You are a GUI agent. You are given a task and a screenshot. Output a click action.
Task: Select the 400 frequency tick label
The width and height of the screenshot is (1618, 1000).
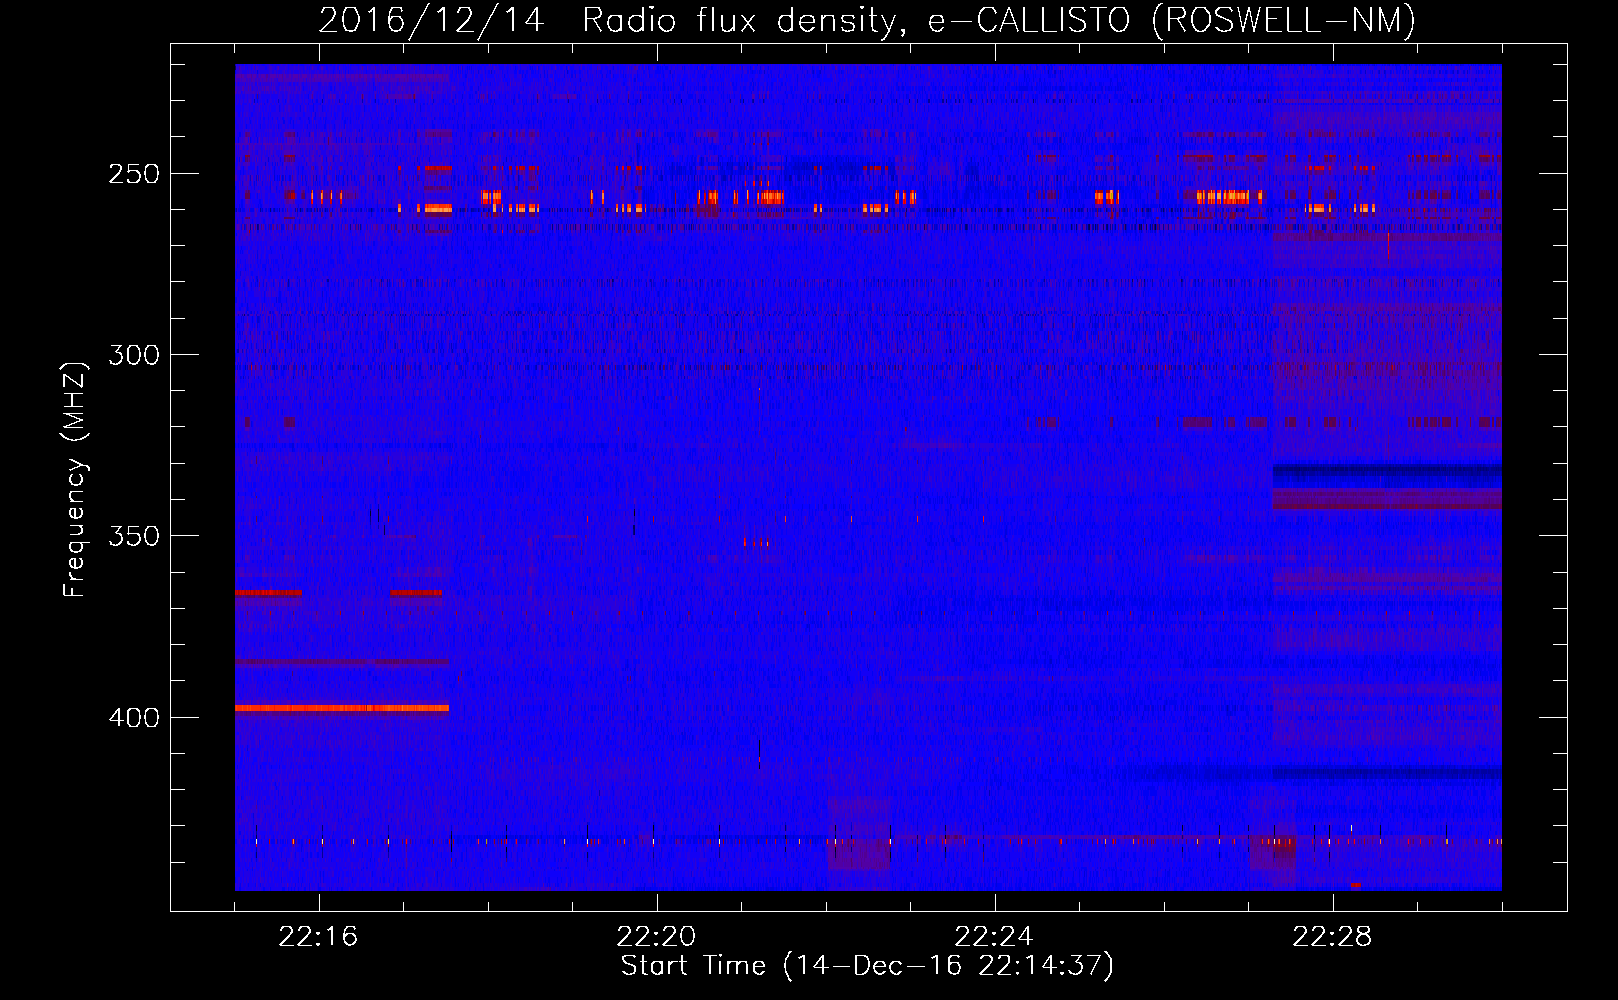pos(134,718)
